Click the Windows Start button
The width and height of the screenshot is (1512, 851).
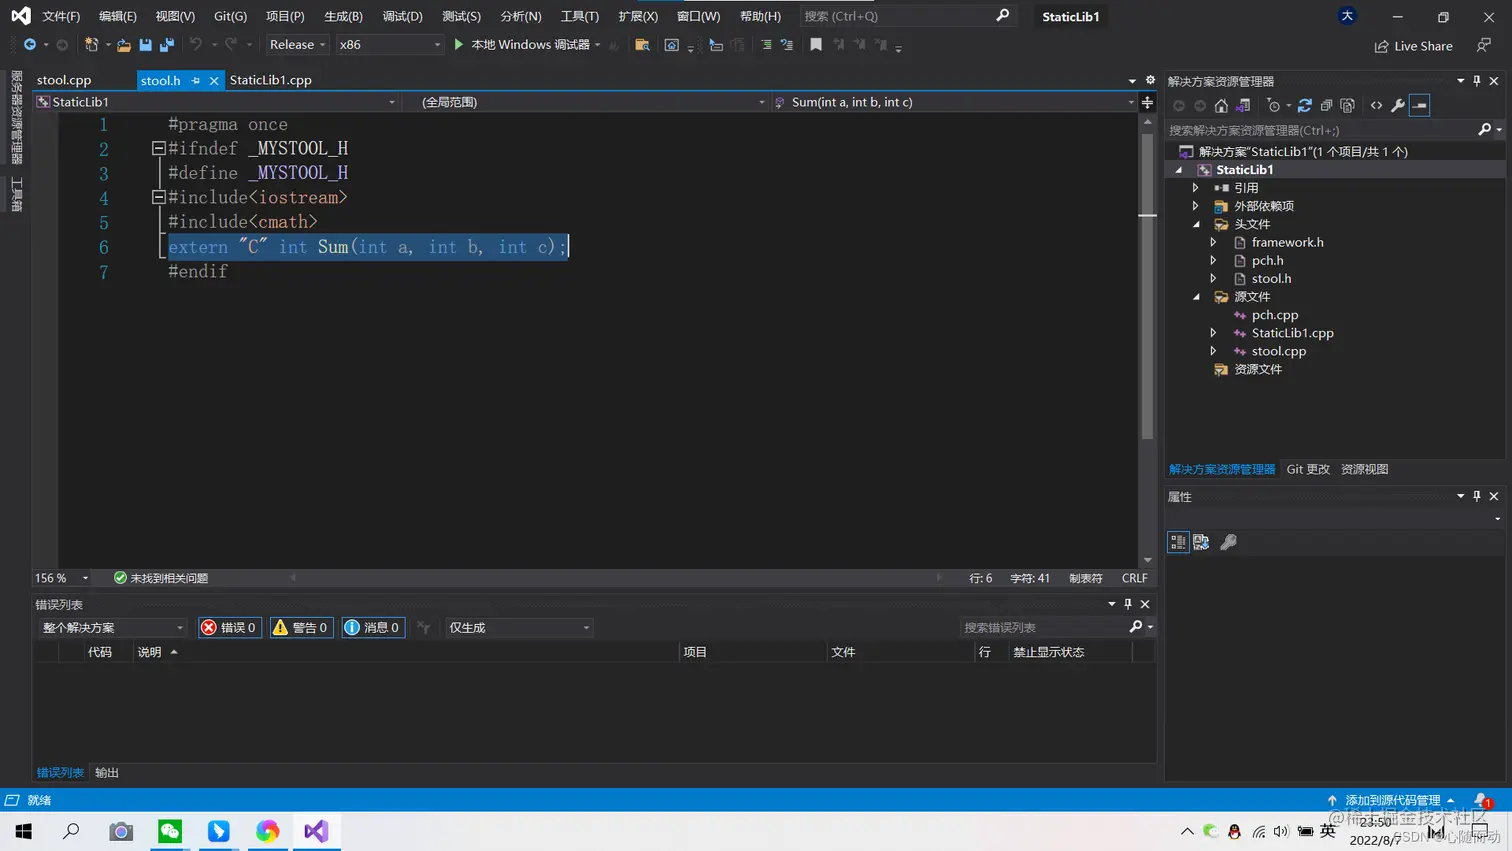click(23, 831)
